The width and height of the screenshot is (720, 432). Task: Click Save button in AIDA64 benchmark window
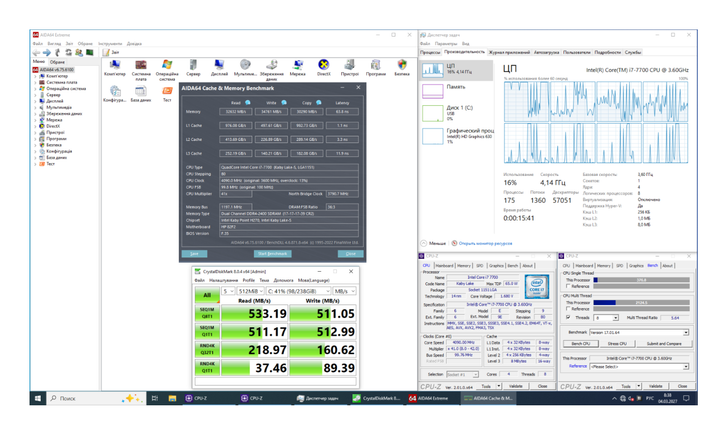pos(194,253)
